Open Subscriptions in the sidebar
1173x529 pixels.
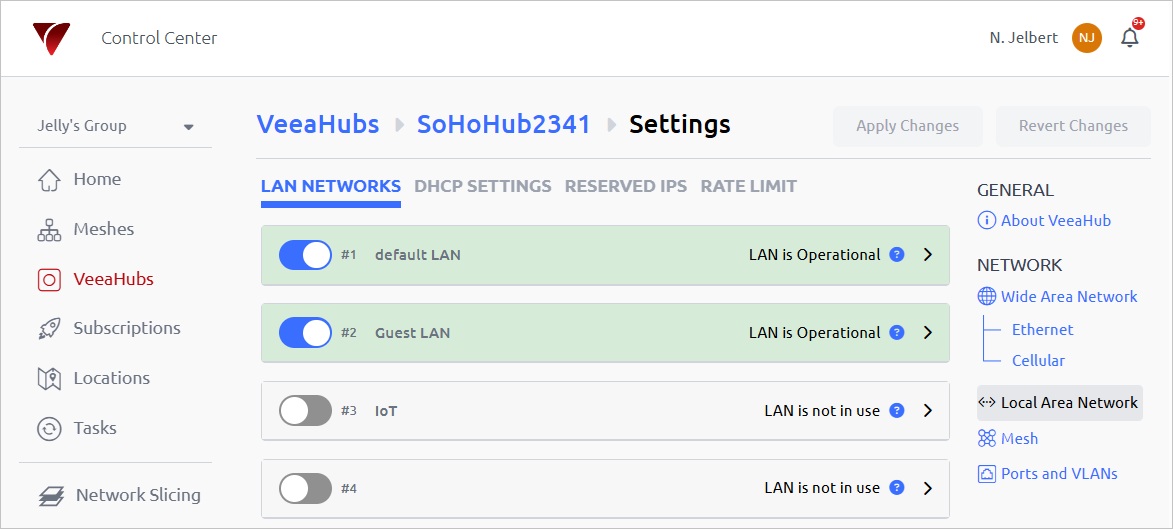point(127,328)
